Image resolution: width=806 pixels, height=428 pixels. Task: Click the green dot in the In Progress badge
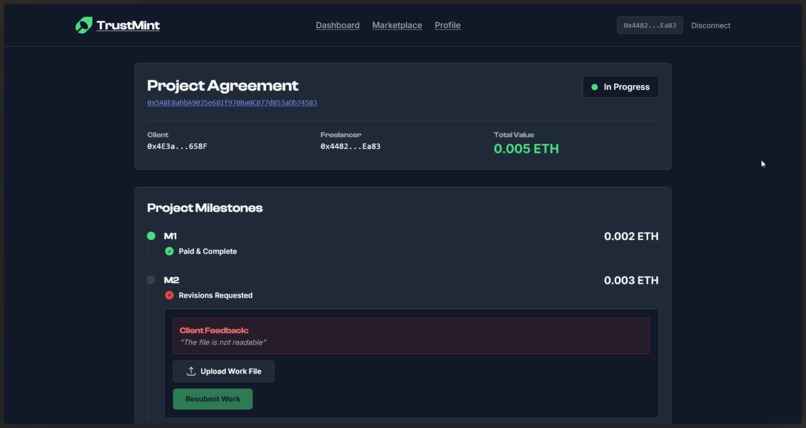click(x=595, y=87)
